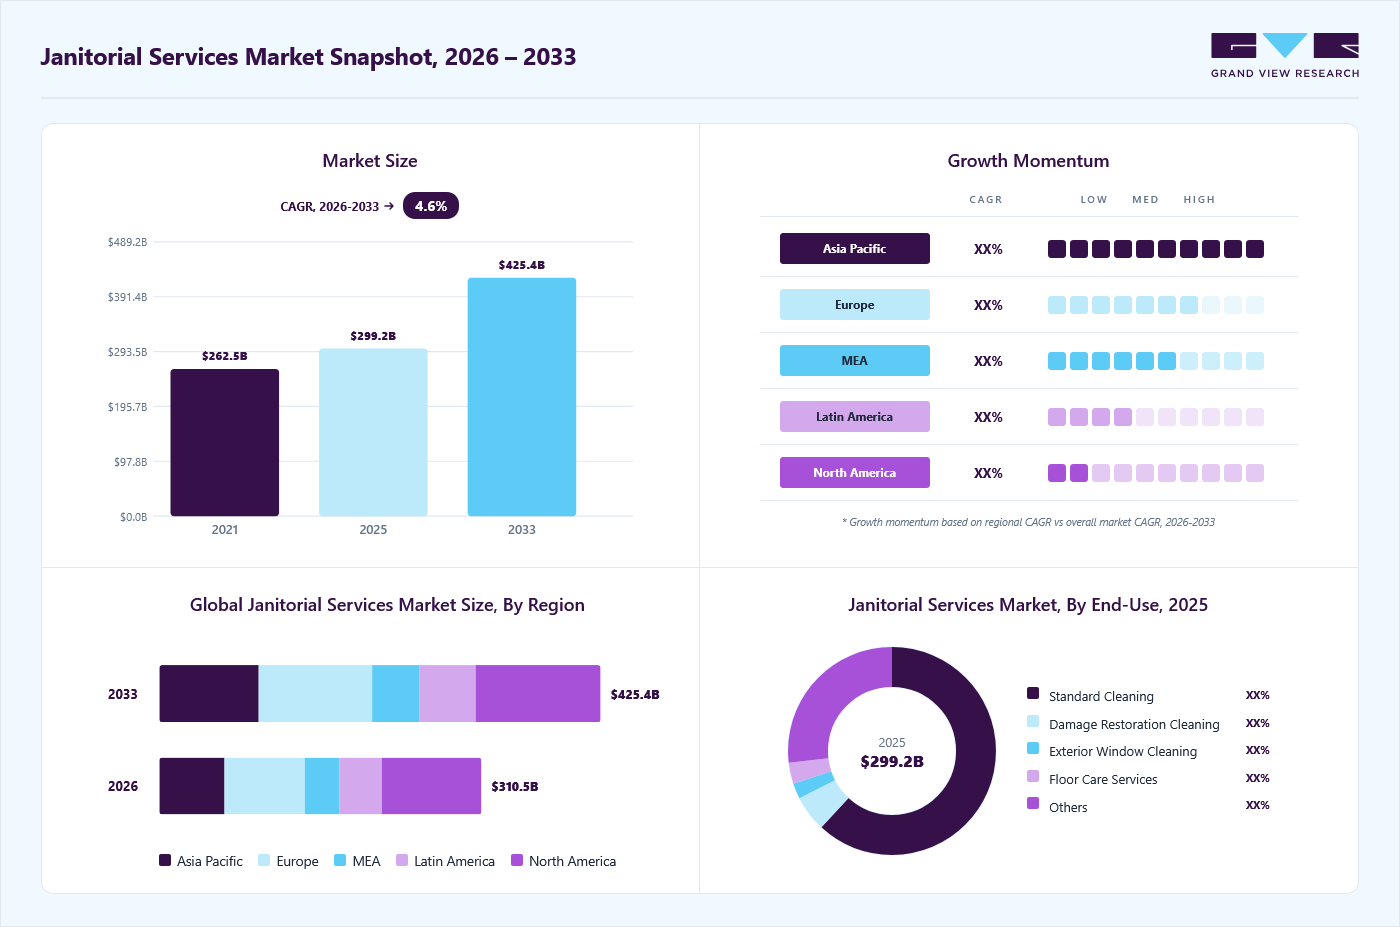Click the Latin America segment in 2026 bar
Viewport: 1400px width, 927px height.
point(361,786)
